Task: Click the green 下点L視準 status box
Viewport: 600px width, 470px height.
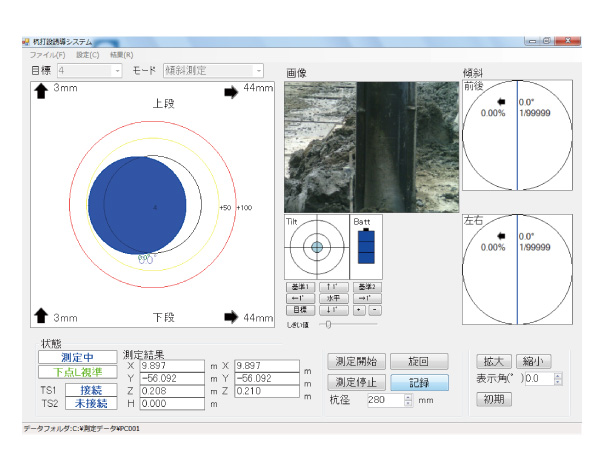Action: pyautogui.click(x=78, y=372)
